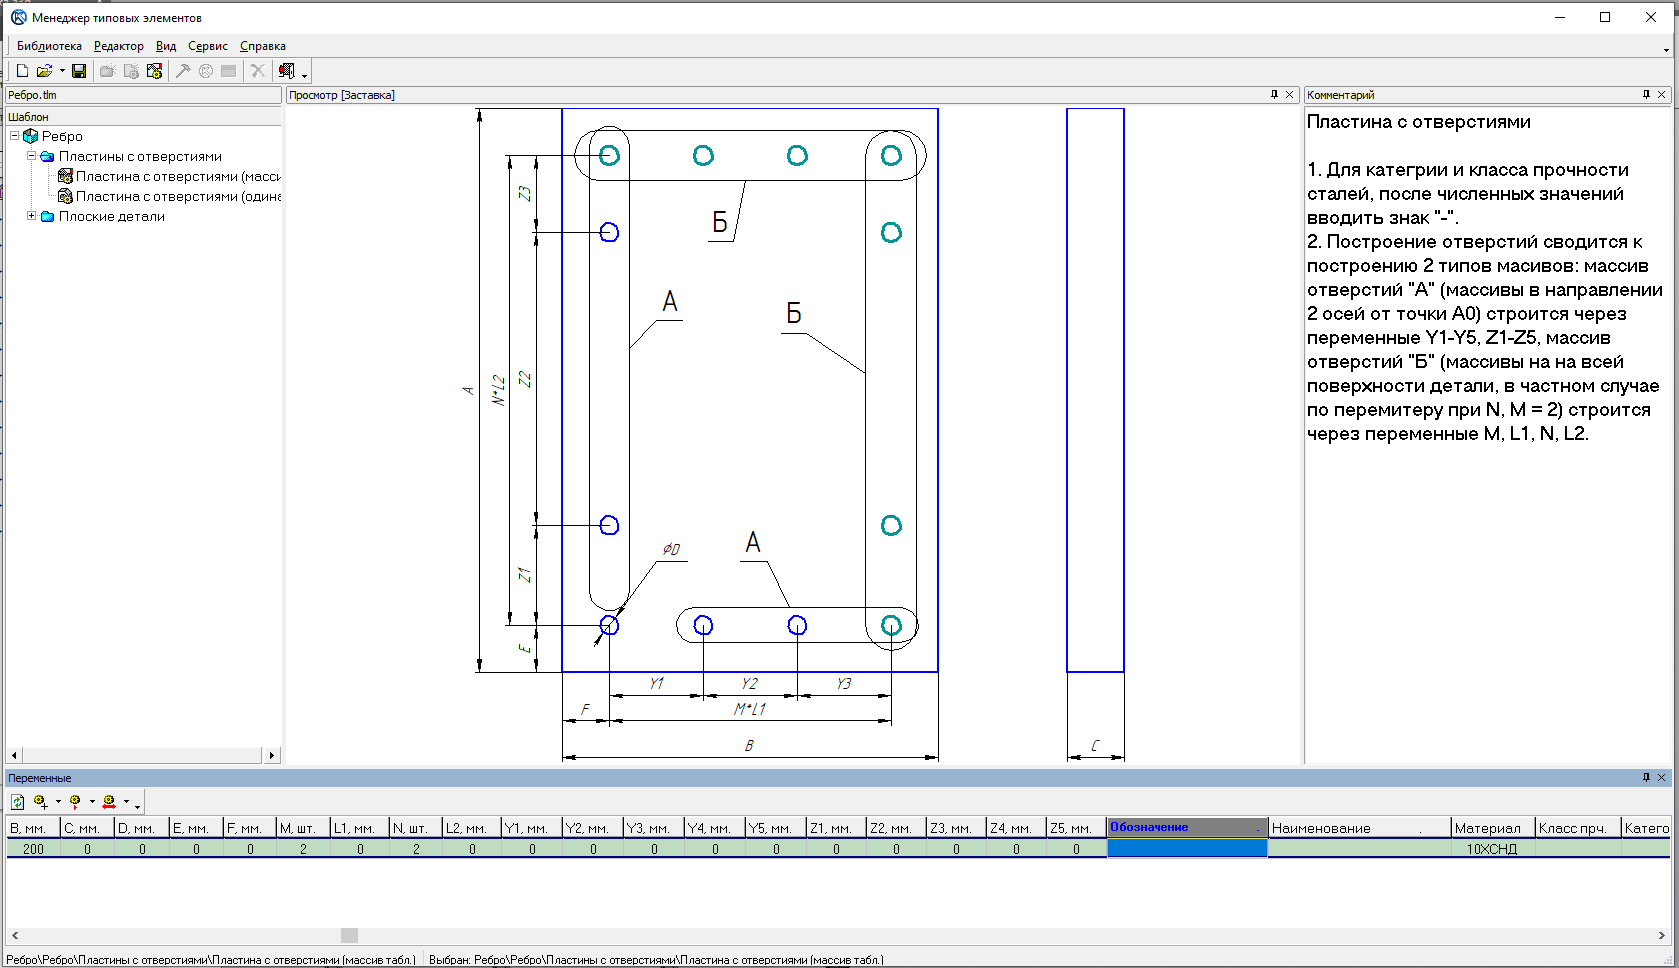Open variables toolbar overflow options arrow
This screenshot has width=1679, height=968.
click(x=137, y=806)
